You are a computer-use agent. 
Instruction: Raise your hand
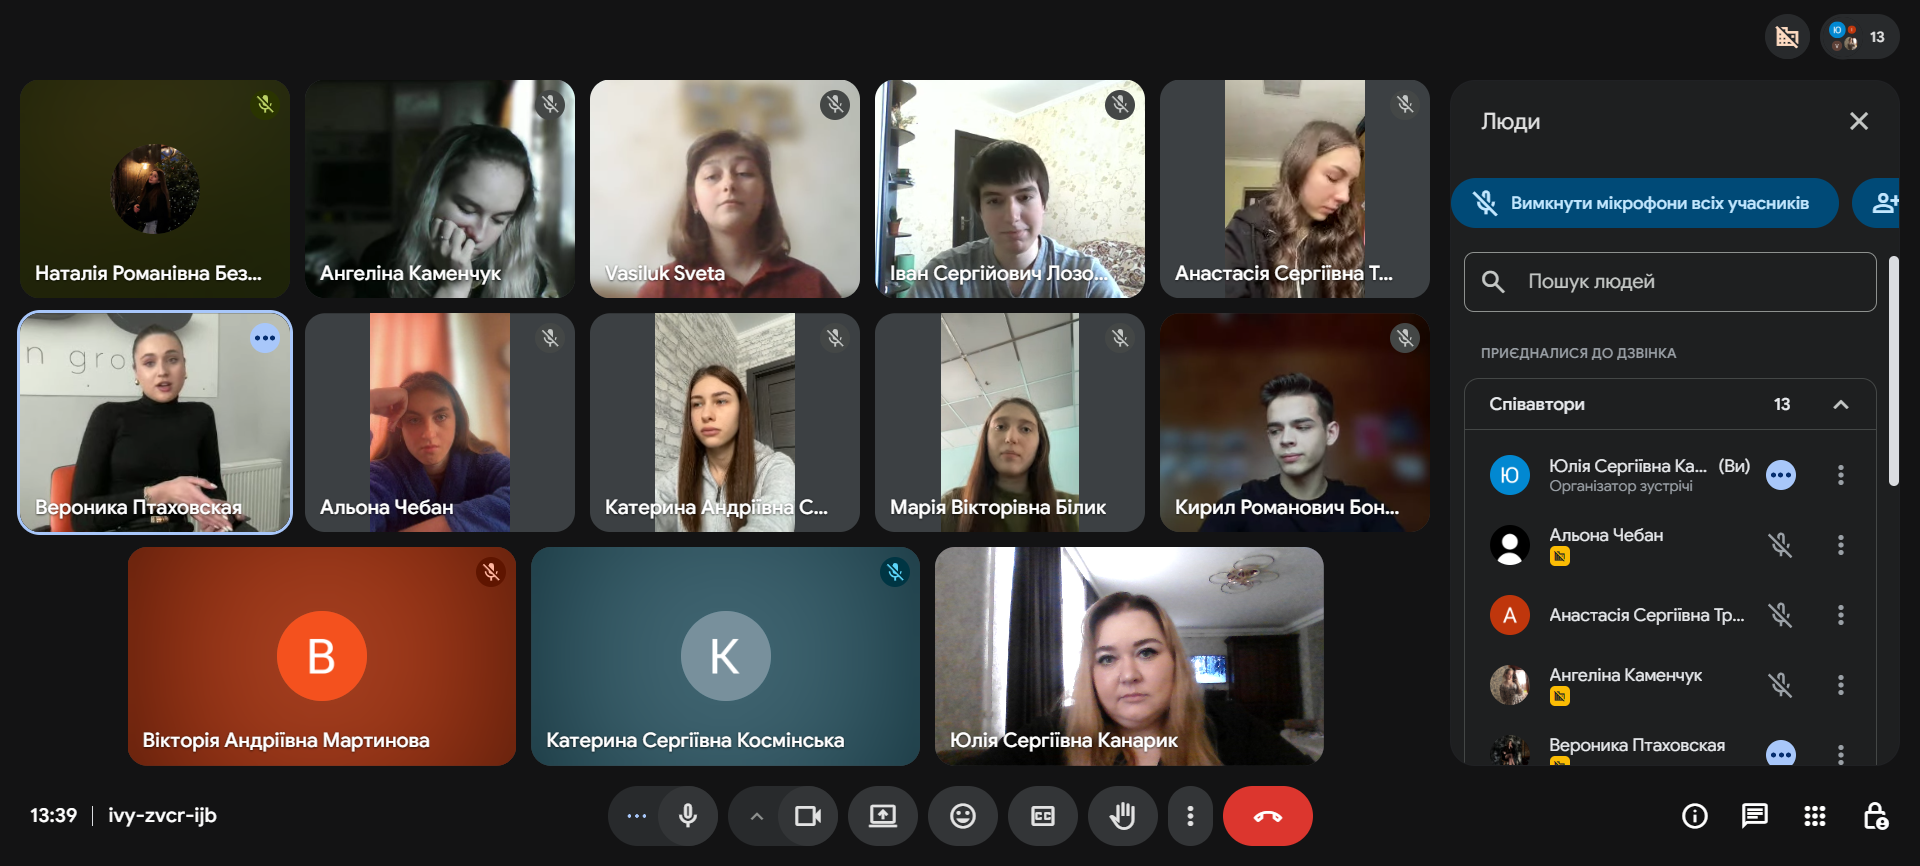(x=1123, y=816)
